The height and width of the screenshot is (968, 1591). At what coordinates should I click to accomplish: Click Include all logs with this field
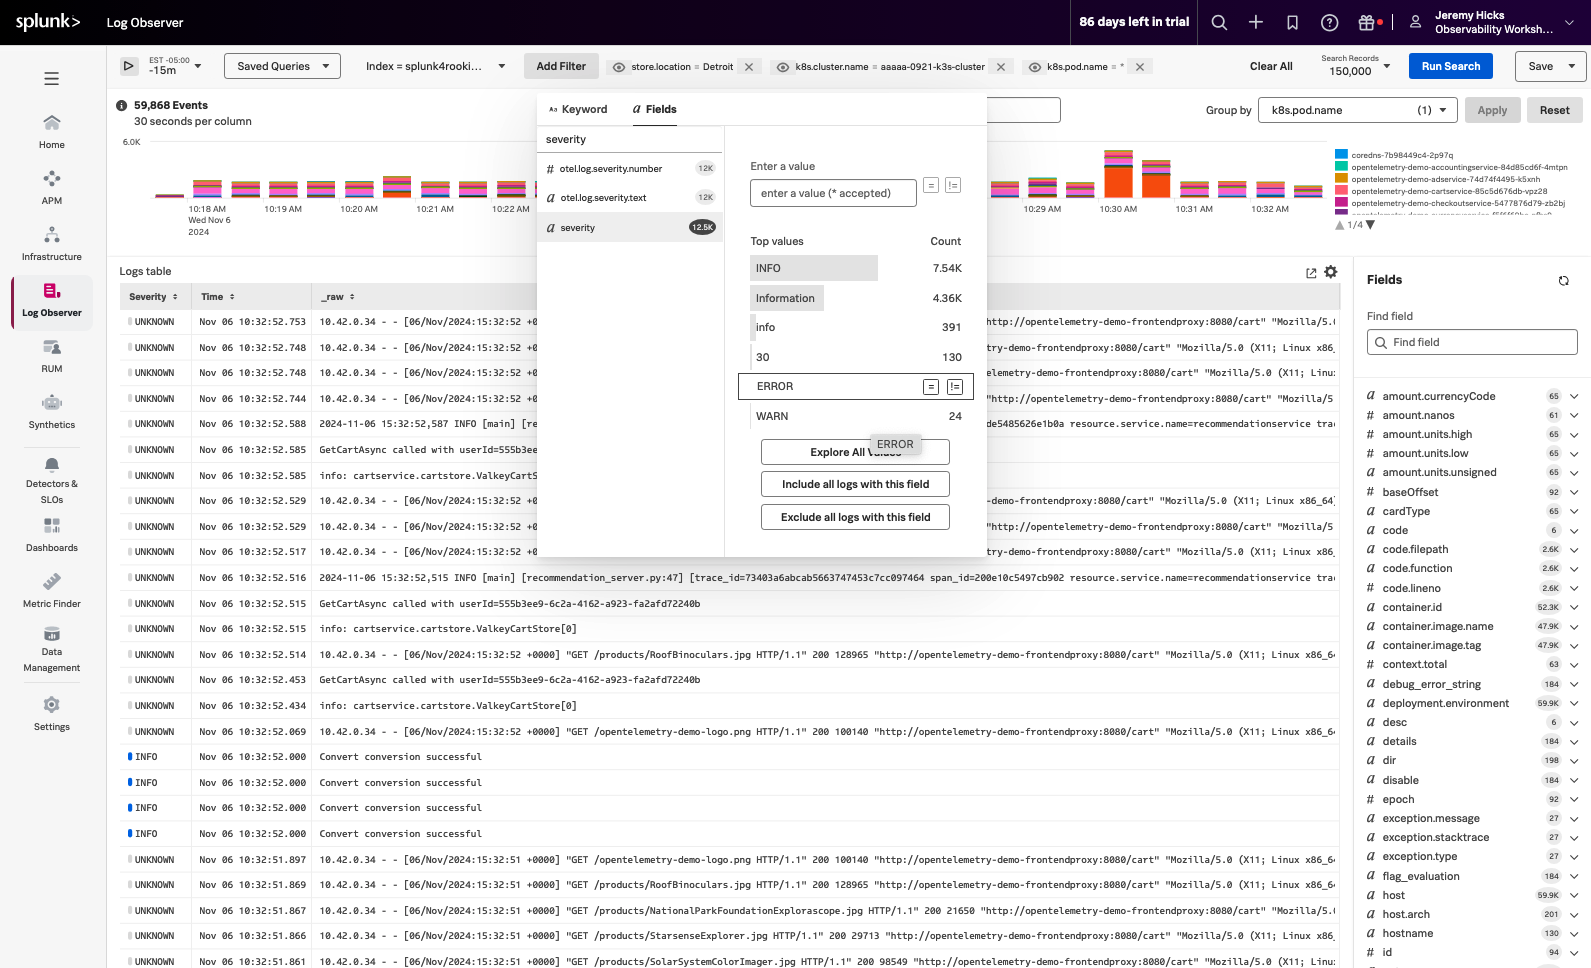click(855, 484)
